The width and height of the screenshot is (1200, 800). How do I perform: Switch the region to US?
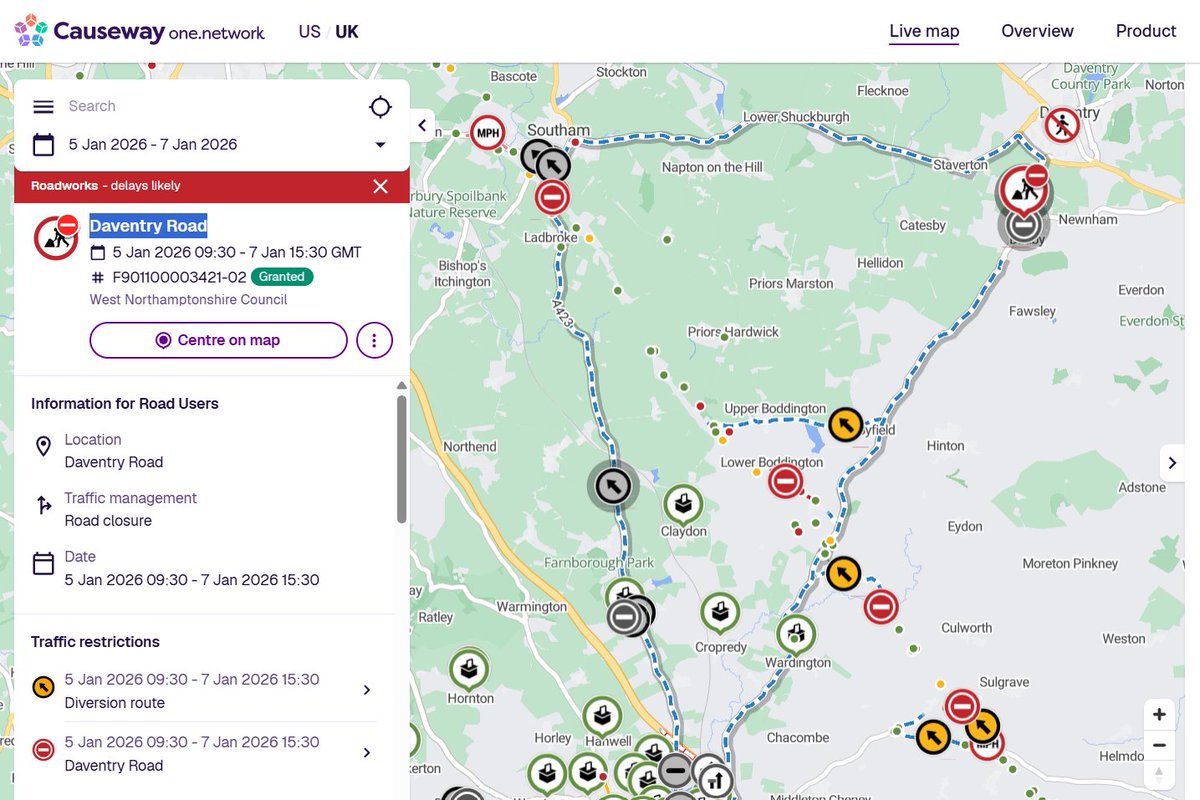pos(310,31)
